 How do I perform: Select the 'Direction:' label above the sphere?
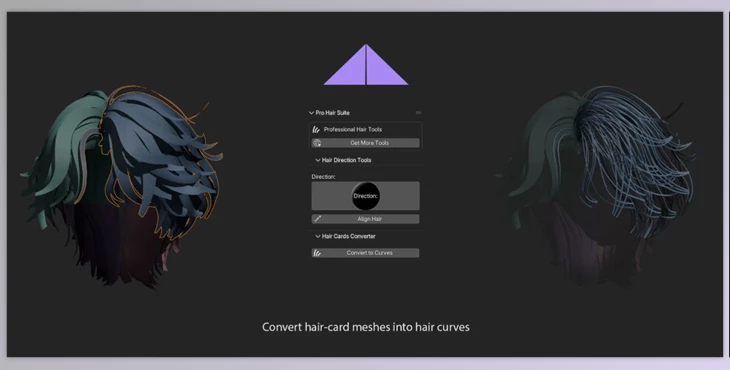pos(324,177)
